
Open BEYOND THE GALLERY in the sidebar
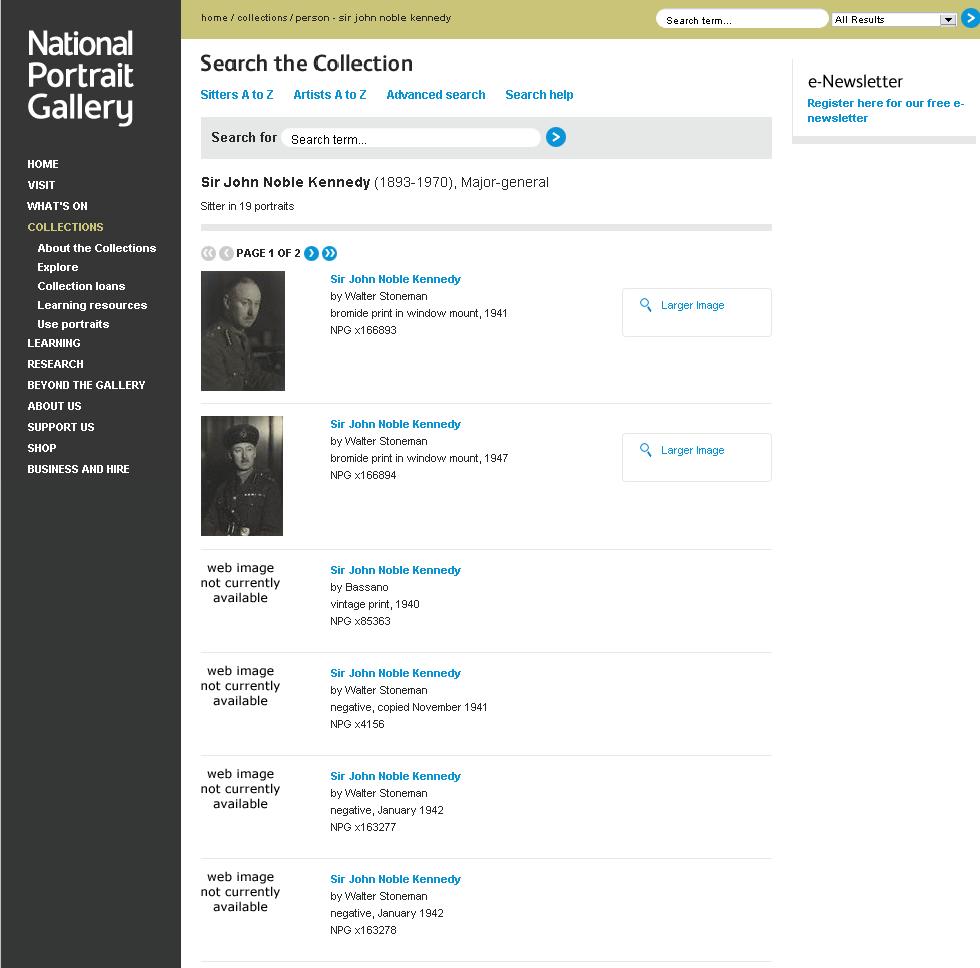(x=86, y=385)
